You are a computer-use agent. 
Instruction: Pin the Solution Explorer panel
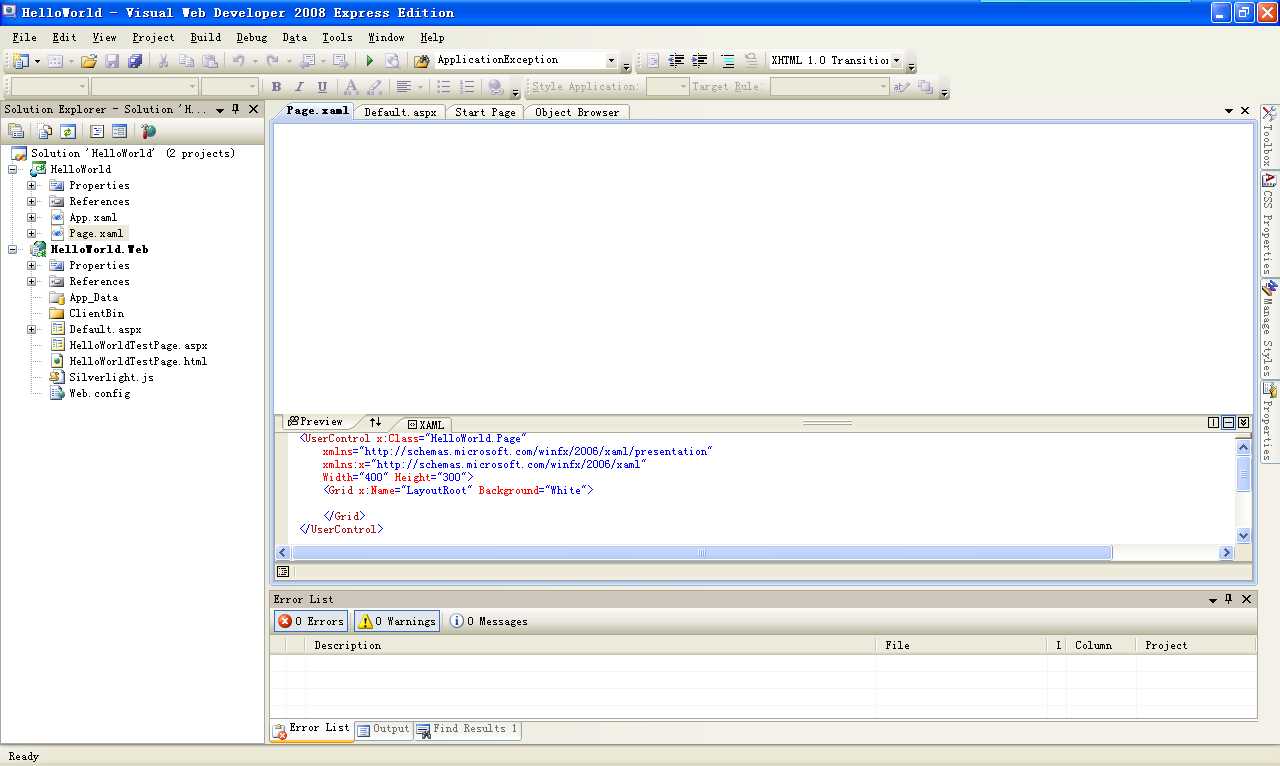(x=236, y=109)
